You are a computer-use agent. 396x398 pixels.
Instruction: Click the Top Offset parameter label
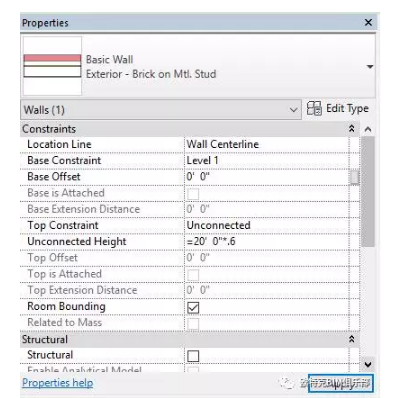[x=52, y=258]
